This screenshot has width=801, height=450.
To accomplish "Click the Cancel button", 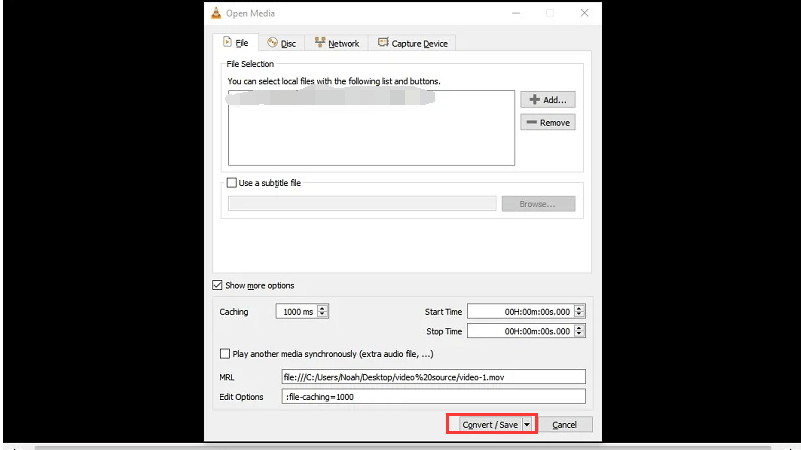I will point(565,425).
